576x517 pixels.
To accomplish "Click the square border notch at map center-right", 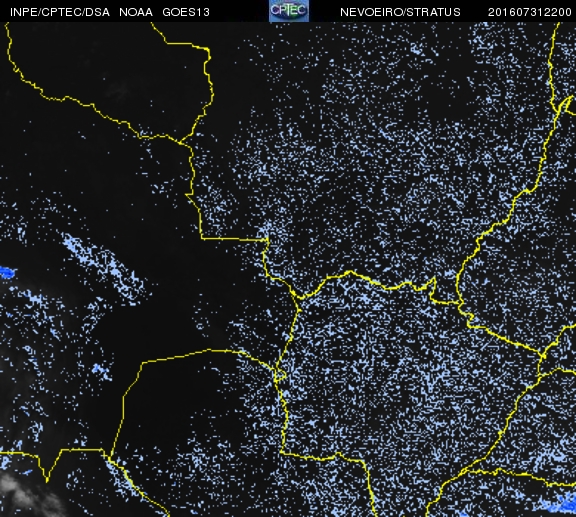I will pyautogui.click(x=433, y=289).
